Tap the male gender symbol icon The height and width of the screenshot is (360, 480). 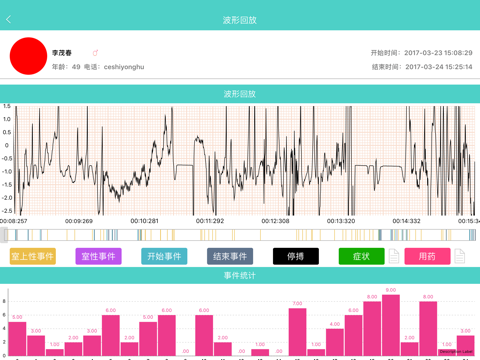click(95, 53)
